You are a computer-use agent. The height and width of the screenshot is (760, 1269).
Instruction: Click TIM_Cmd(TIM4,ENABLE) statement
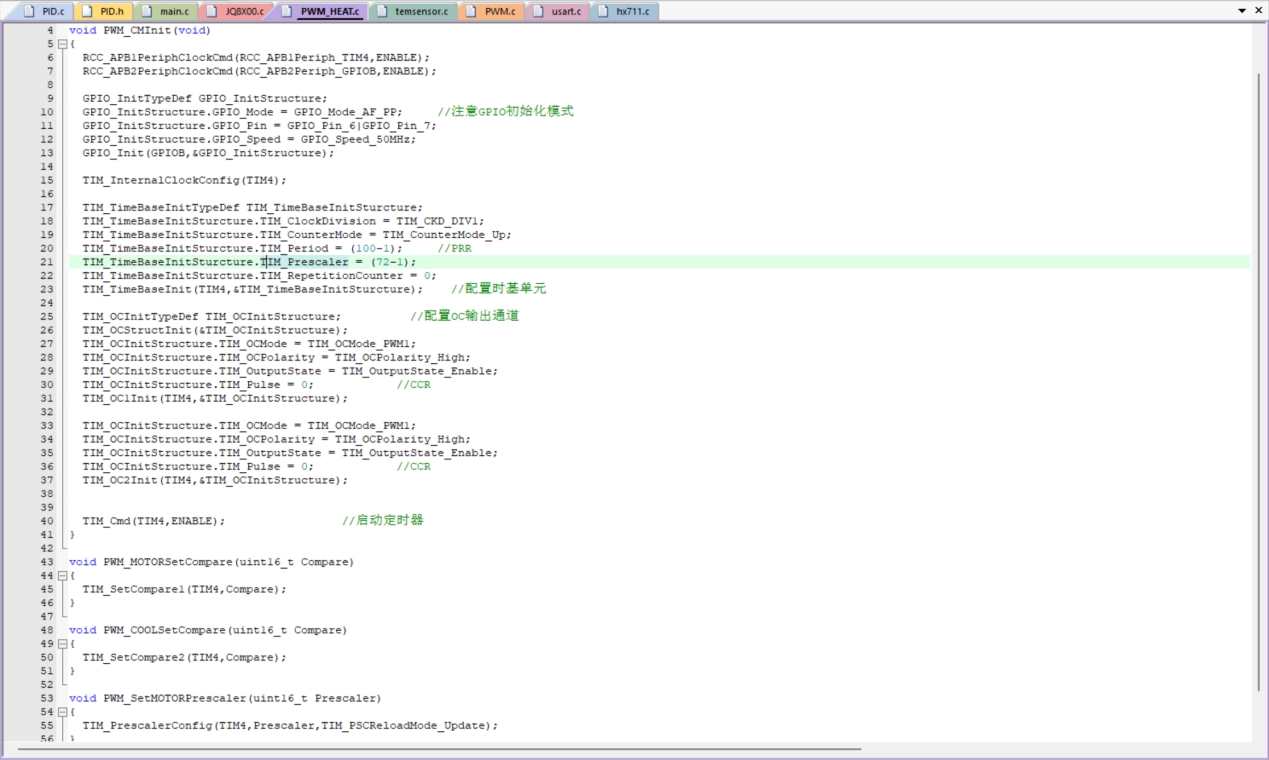tap(154, 521)
